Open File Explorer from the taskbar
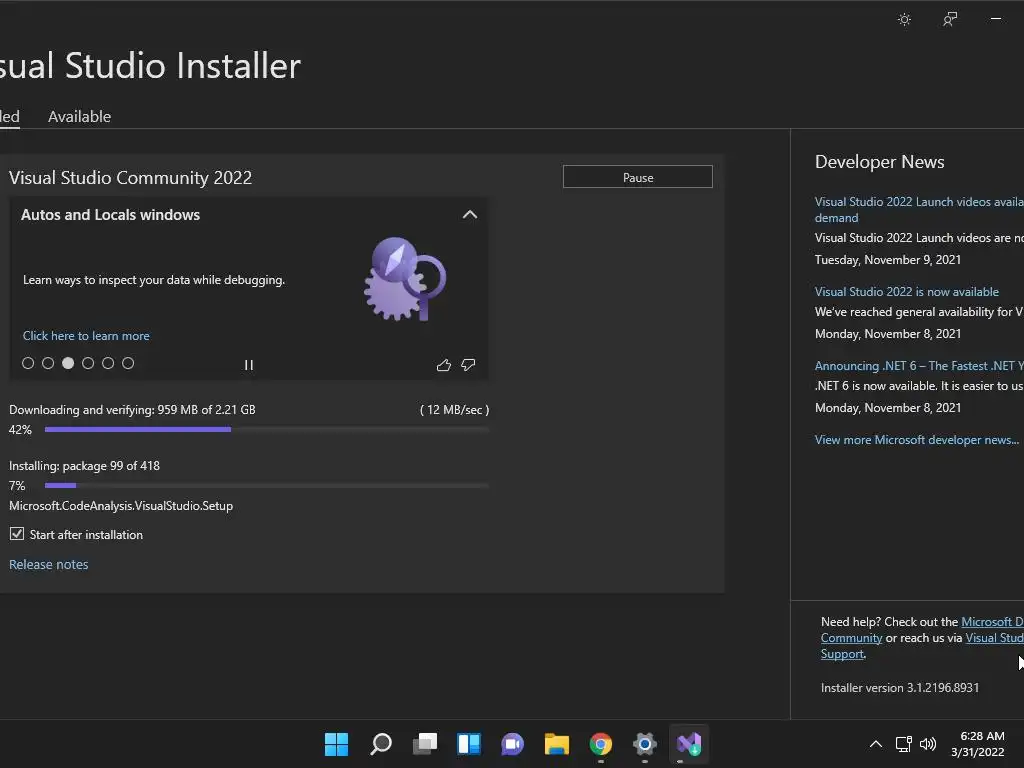The image size is (1024, 768). pyautogui.click(x=556, y=744)
